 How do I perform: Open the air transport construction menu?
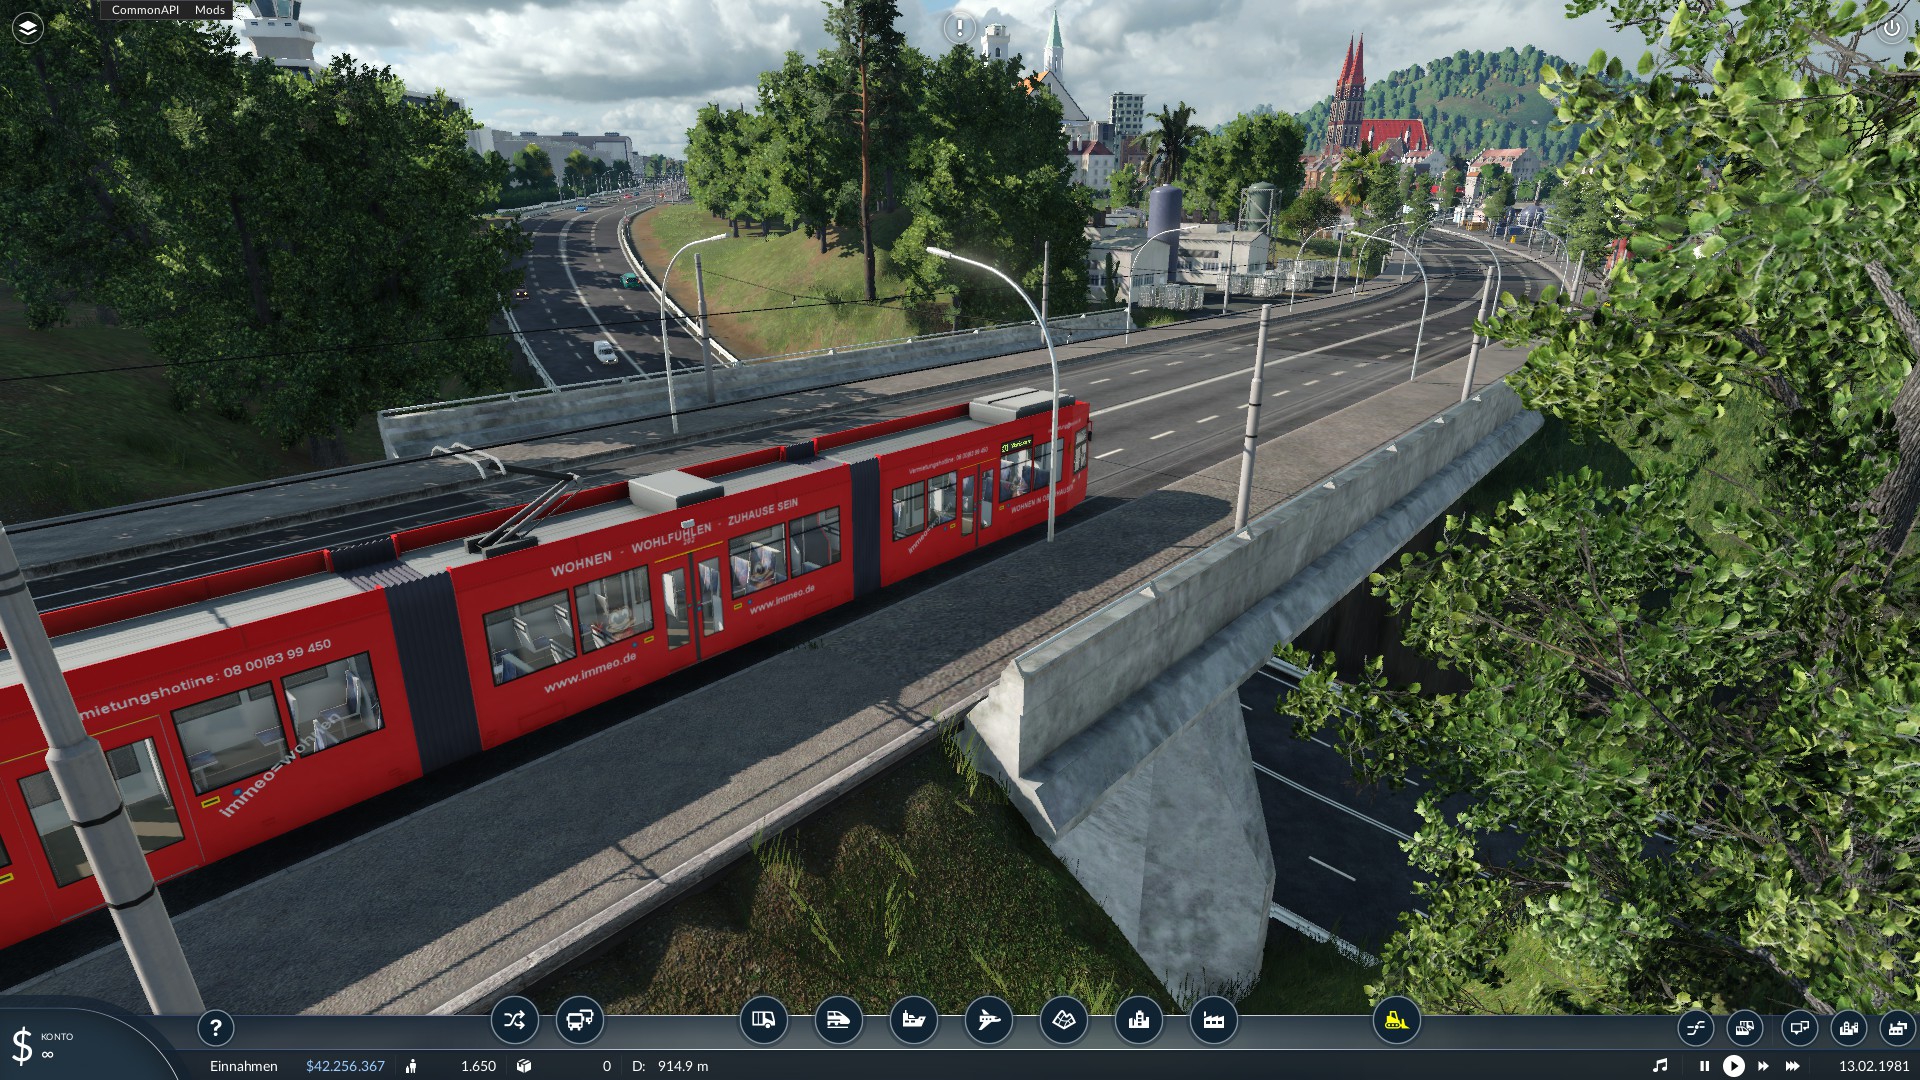988,1021
